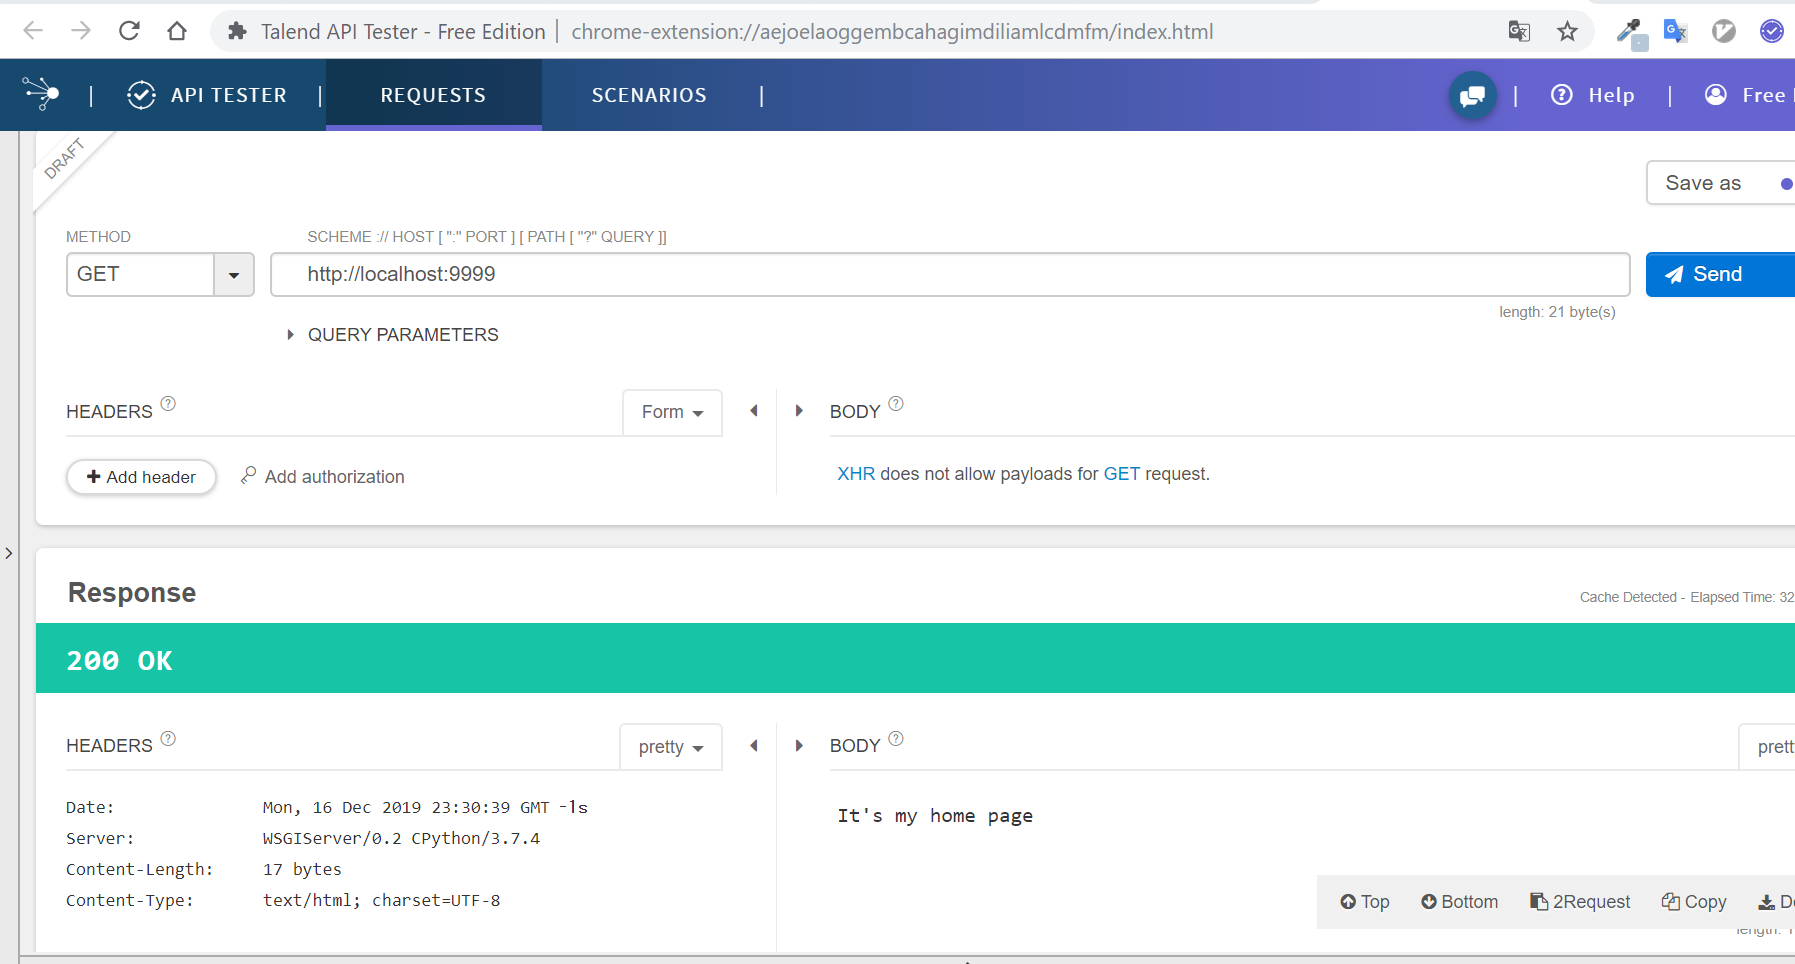Click the HEADERS help question mark
Viewport: 1795px width, 964px height.
pyautogui.click(x=168, y=404)
